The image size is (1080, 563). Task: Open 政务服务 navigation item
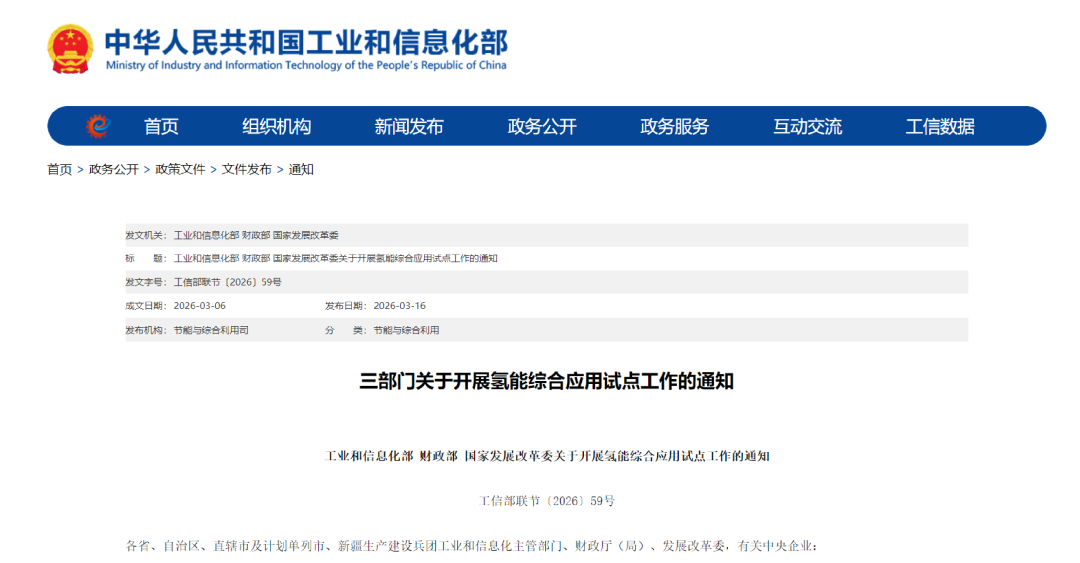[674, 127]
